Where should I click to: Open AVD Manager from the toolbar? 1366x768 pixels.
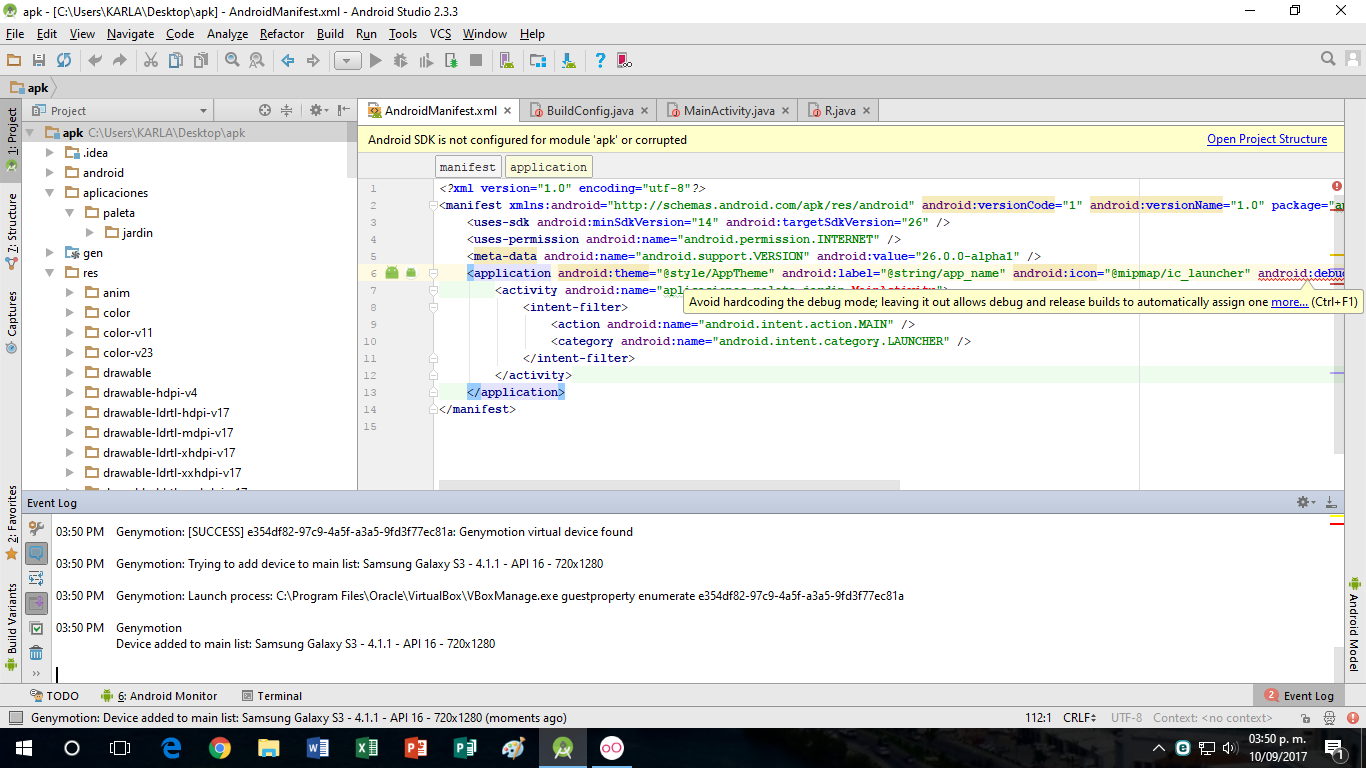[x=507, y=61]
